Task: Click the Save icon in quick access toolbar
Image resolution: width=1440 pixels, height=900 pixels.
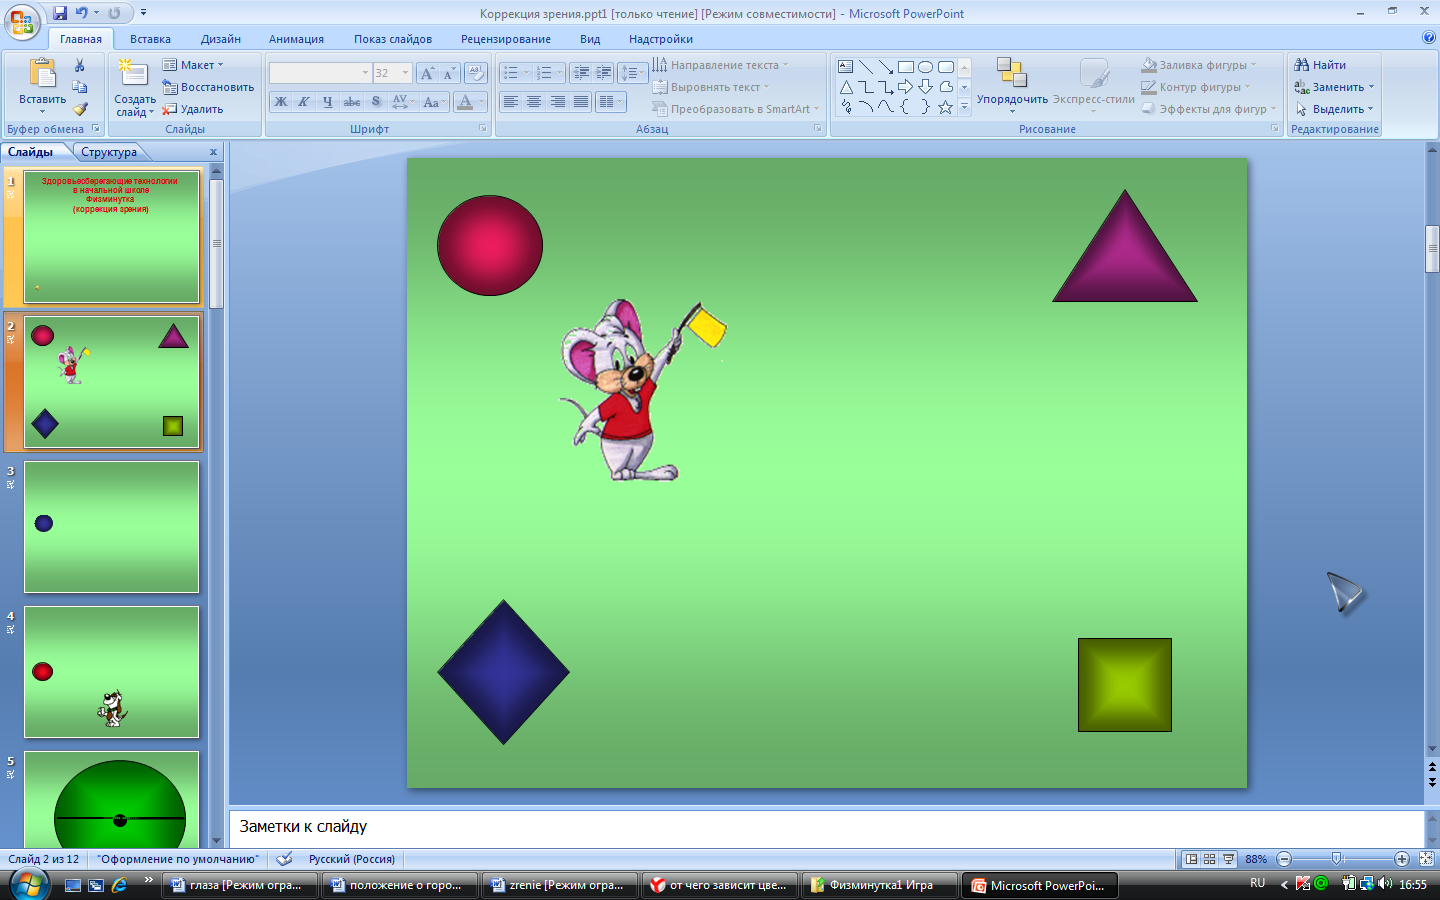Action: click(x=60, y=13)
